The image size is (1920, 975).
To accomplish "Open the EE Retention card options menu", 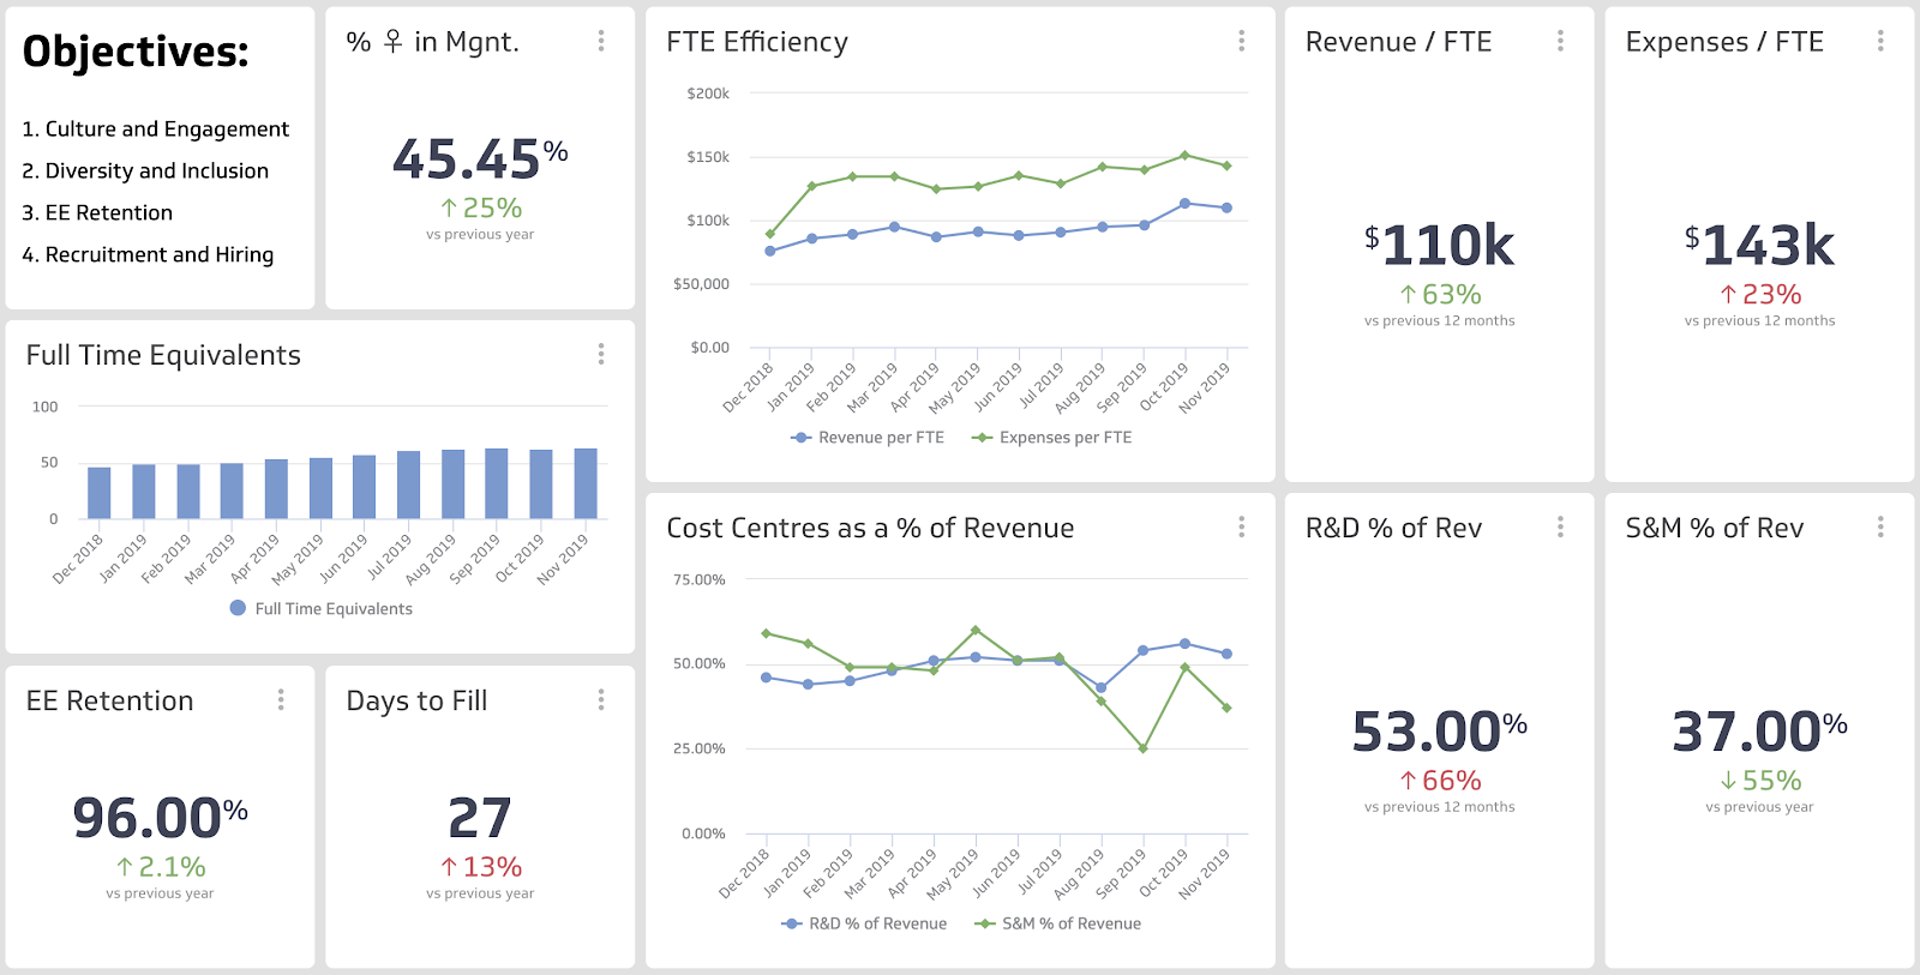I will pos(281,700).
